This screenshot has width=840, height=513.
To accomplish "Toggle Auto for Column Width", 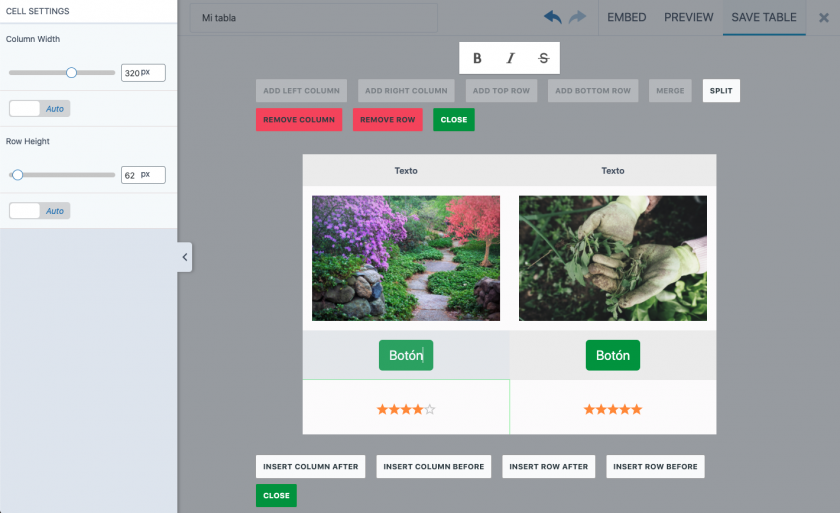I will point(39,108).
